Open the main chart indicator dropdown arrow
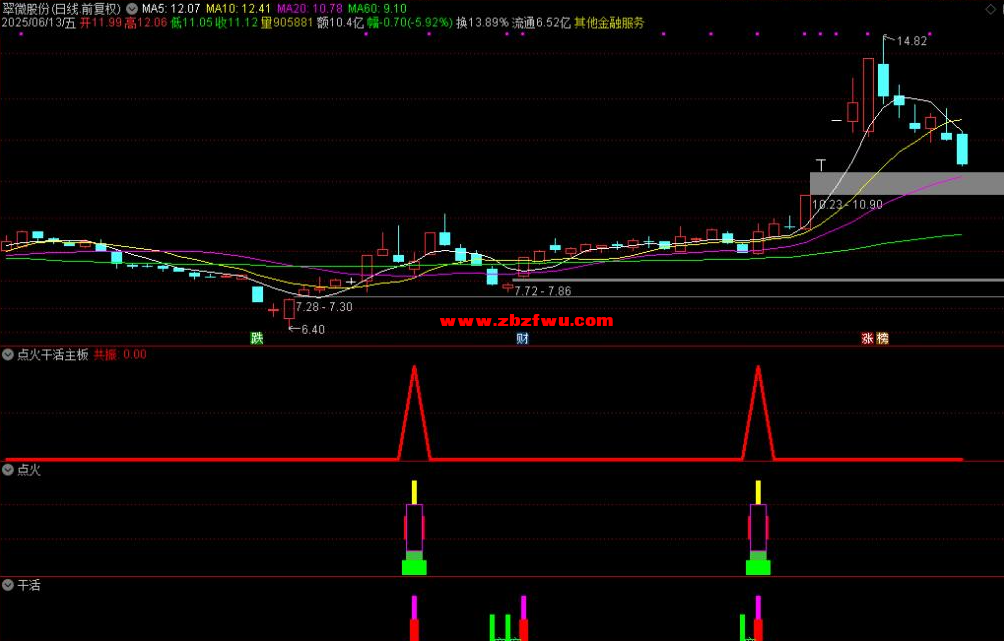Image resolution: width=1004 pixels, height=641 pixels. point(132,9)
